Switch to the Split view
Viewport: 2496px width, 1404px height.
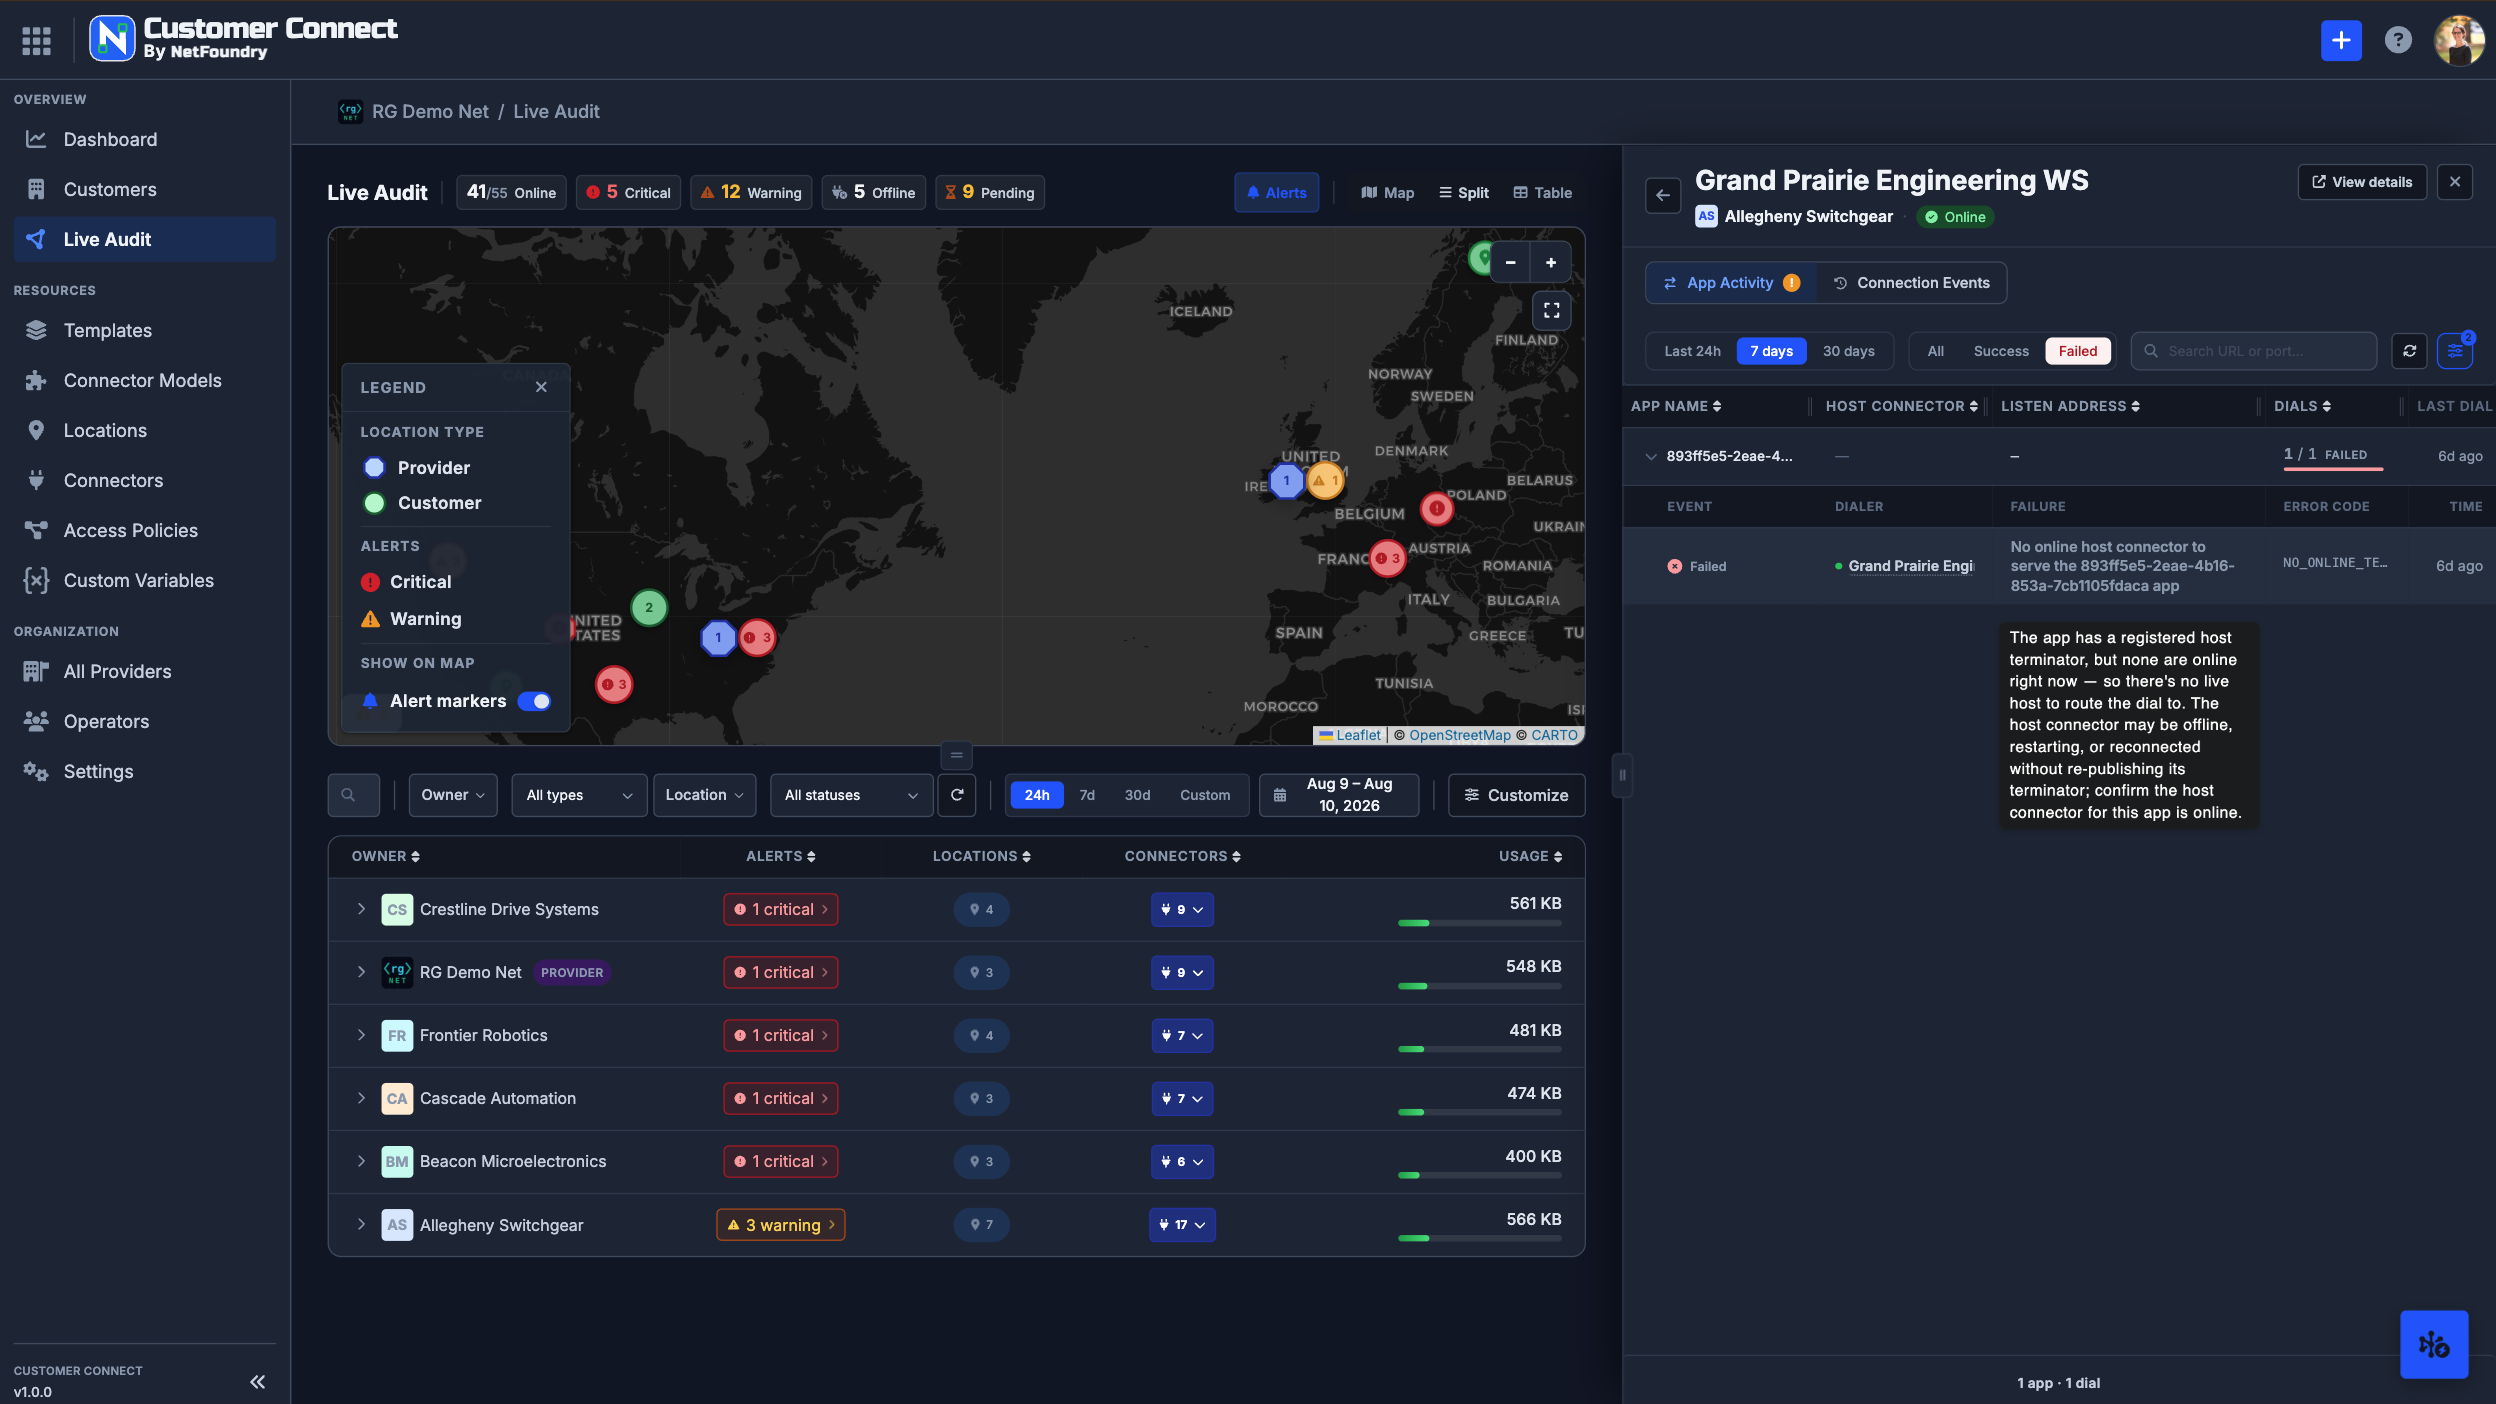pos(1463,193)
